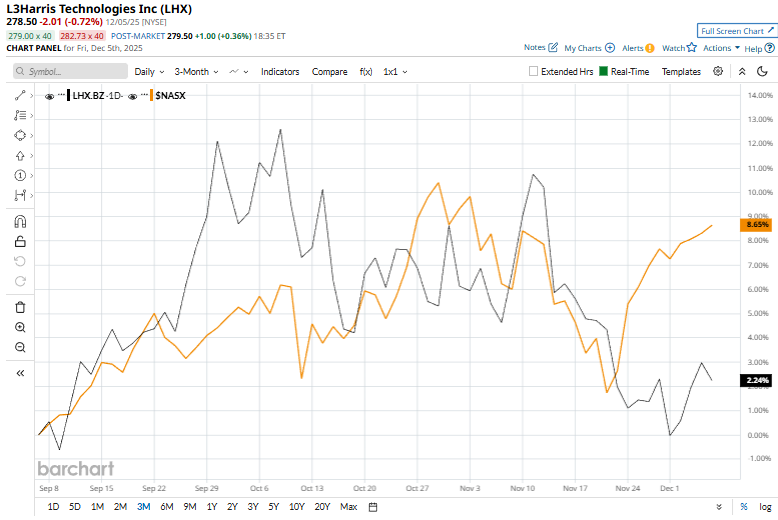This screenshot has width=778, height=520.
Task: Select the line drawing tool
Action: pos(20,95)
